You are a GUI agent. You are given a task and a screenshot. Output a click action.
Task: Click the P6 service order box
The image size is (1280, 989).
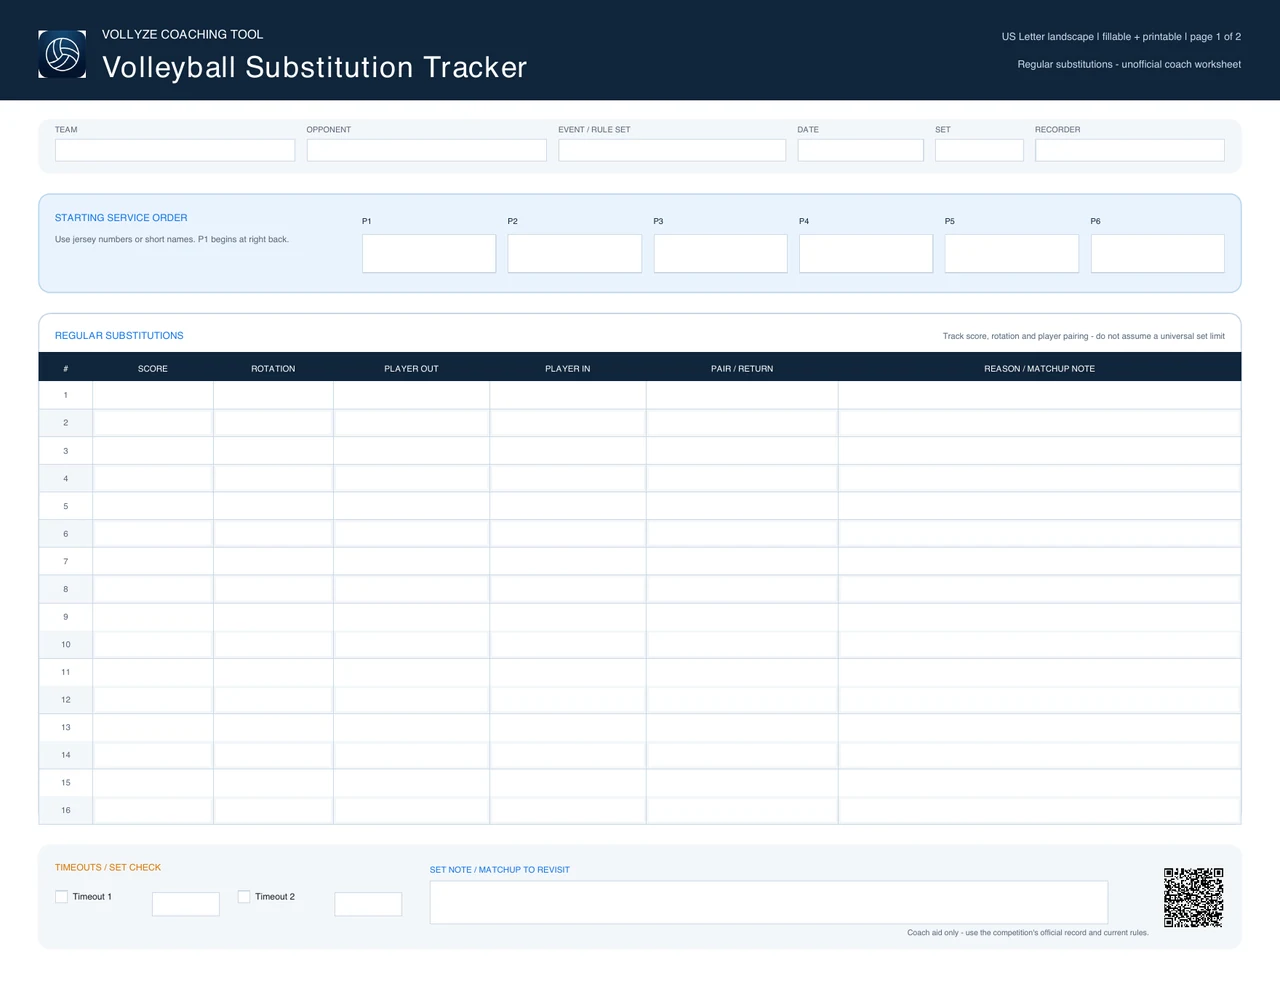pos(1157,253)
